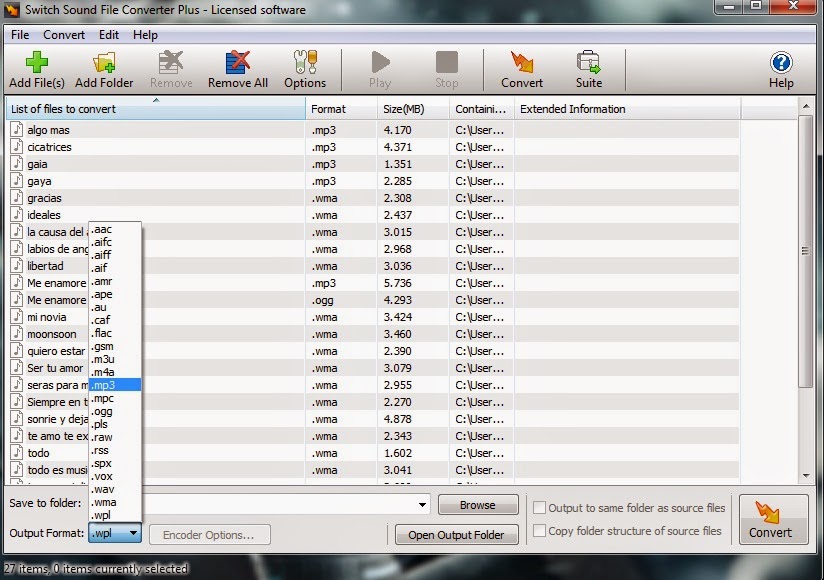Open the Suite toolbox icon

coord(589,63)
